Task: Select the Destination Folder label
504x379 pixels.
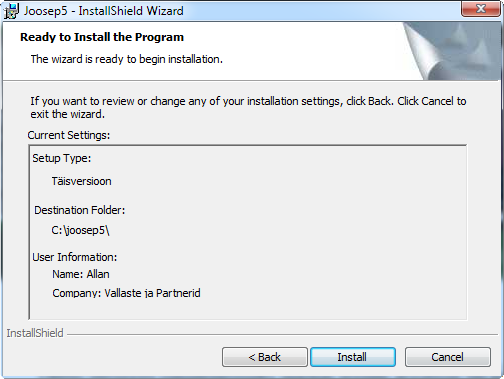Action: [80, 210]
